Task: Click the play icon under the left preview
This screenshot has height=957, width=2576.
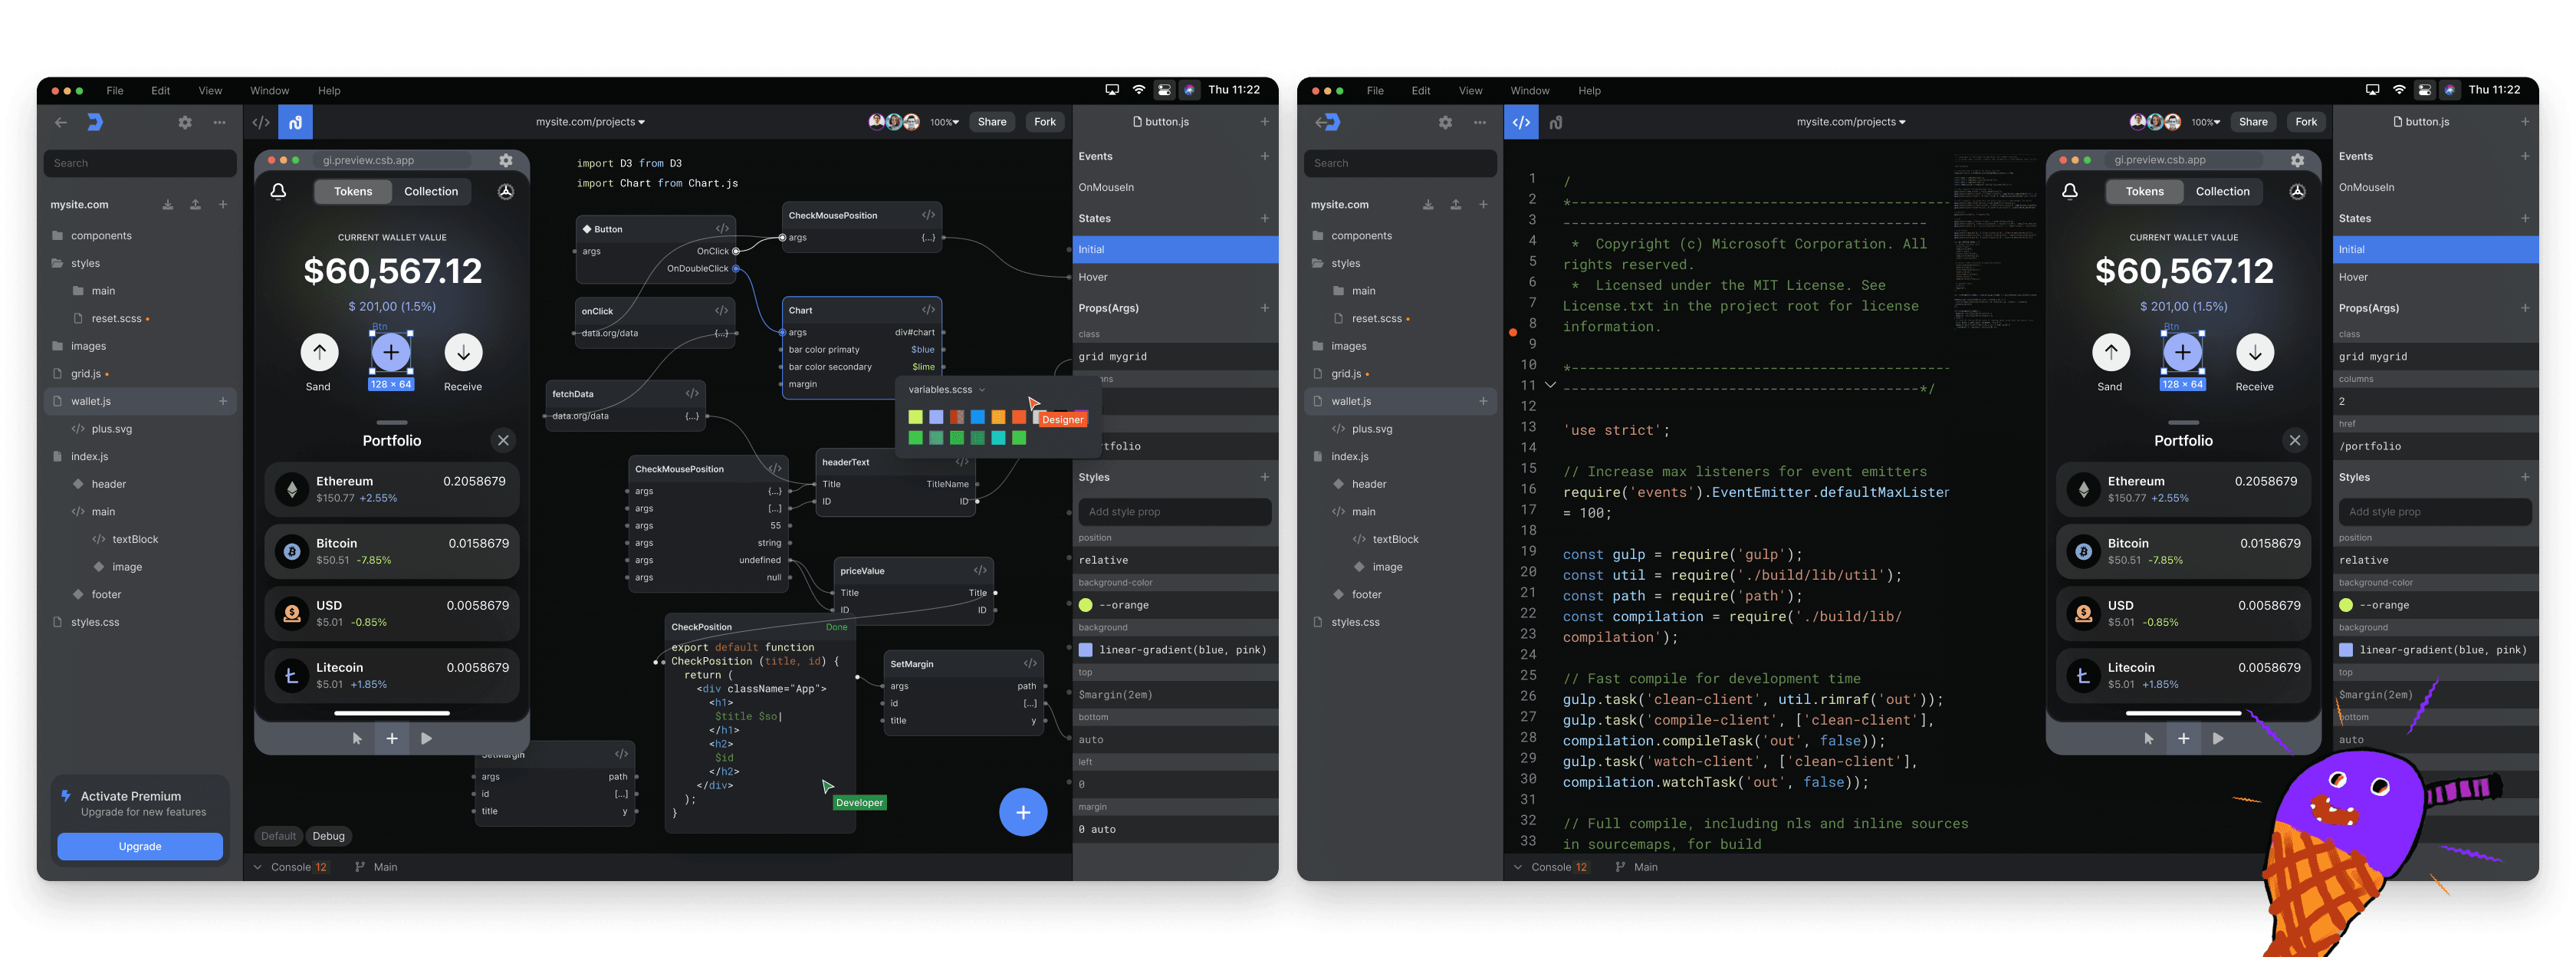Action: [x=427, y=739]
